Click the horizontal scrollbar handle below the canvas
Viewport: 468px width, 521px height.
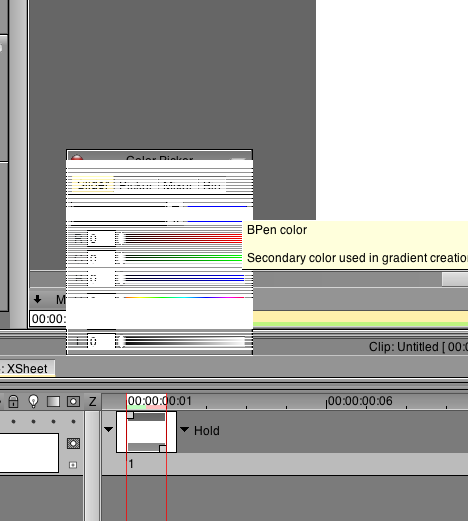coord(455,279)
